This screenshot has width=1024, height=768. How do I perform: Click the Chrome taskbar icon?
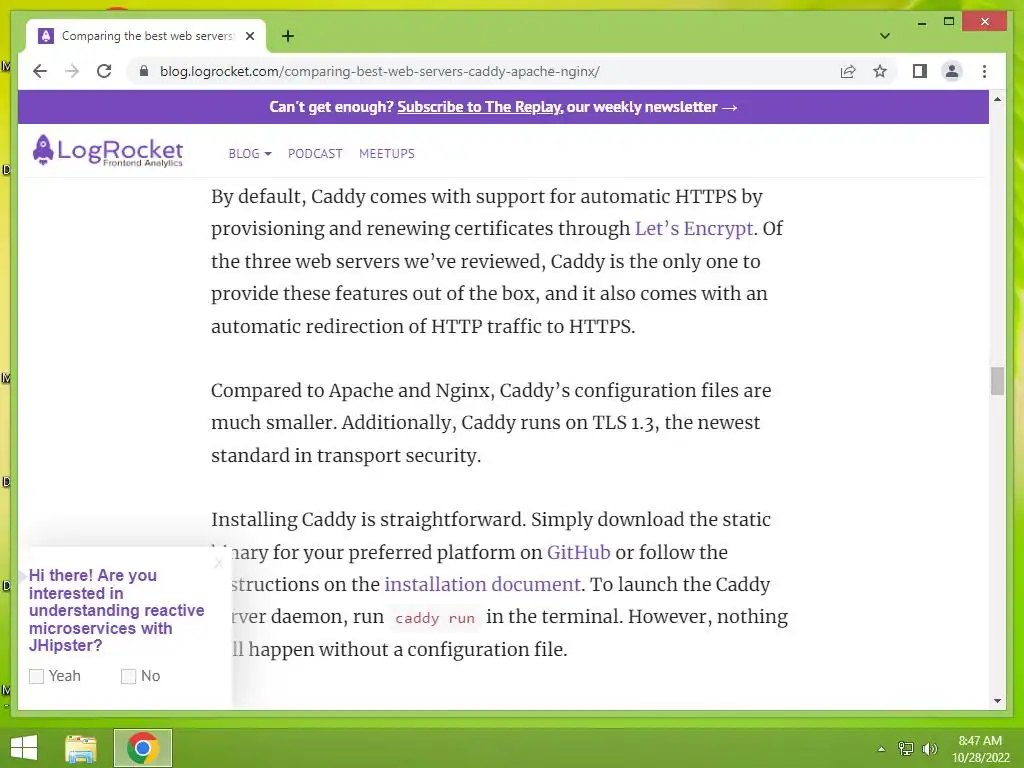point(142,748)
